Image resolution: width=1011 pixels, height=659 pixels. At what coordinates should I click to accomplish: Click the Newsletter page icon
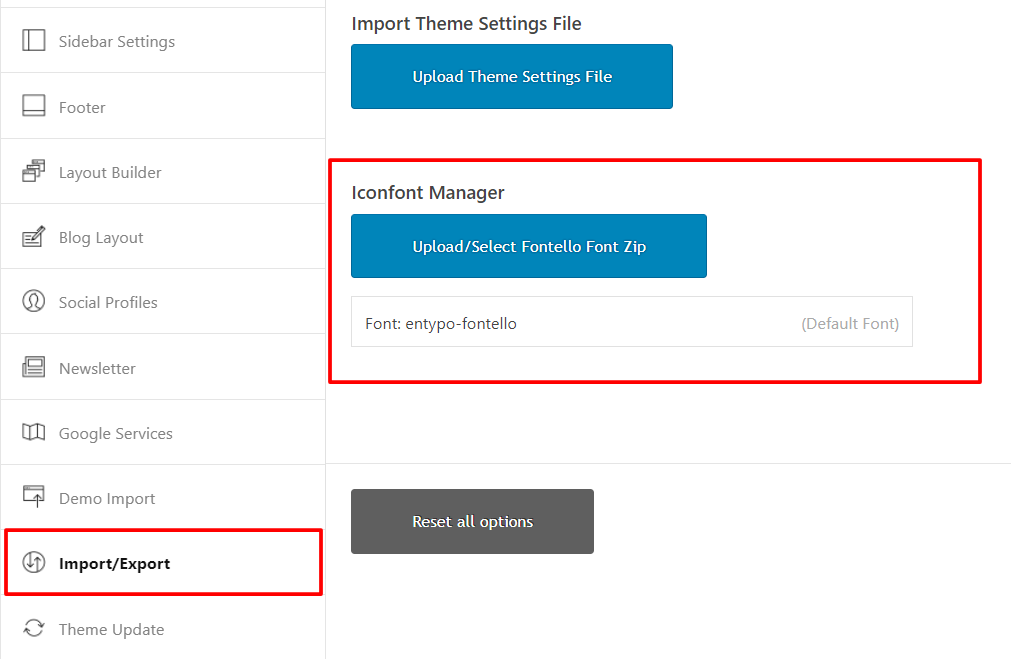(x=34, y=367)
